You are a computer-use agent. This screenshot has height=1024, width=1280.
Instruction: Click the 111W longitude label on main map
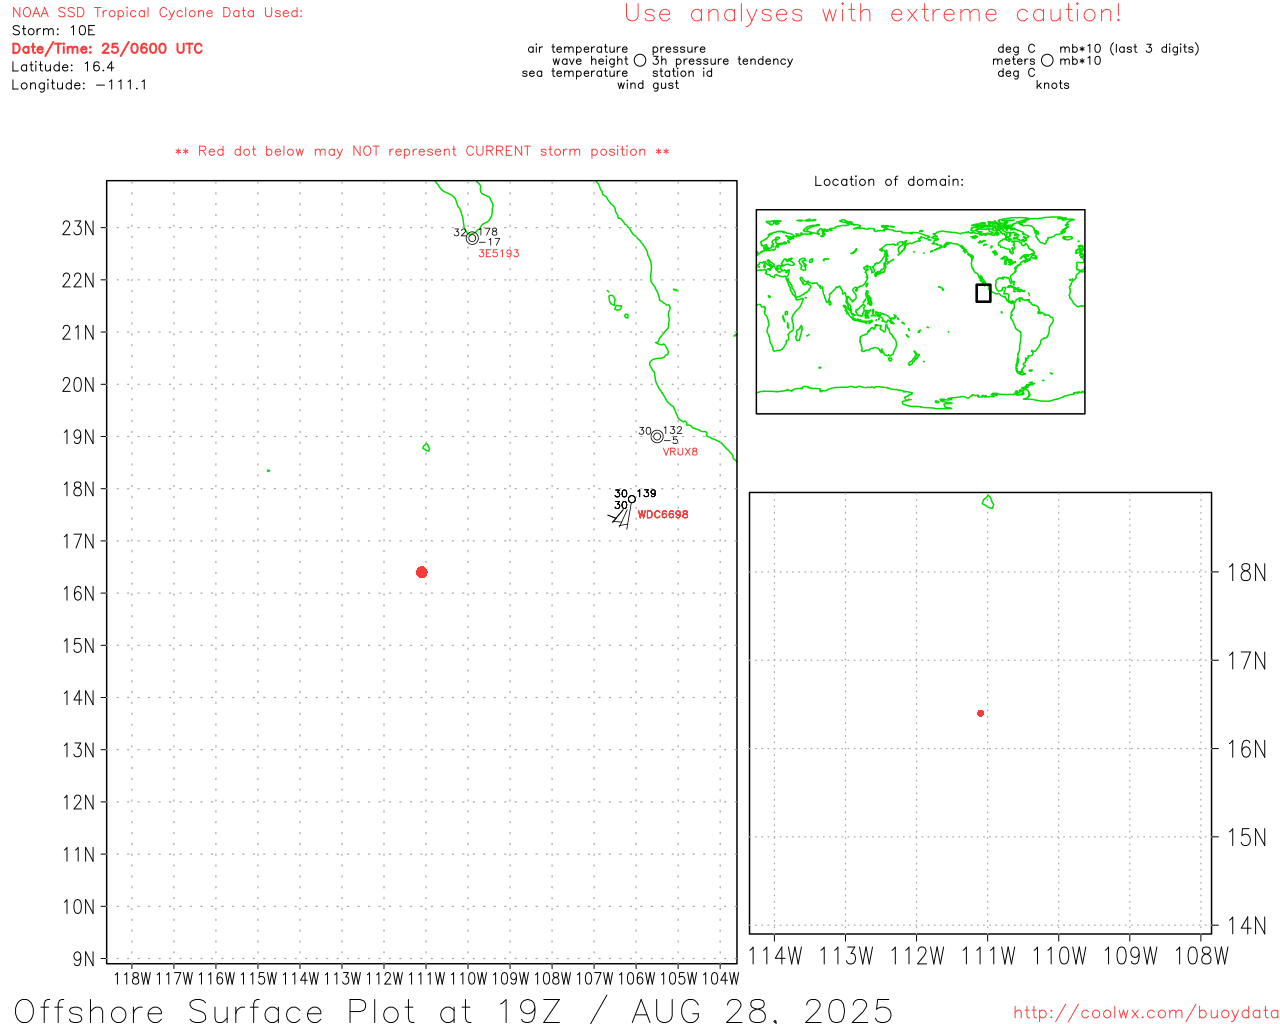click(x=426, y=978)
